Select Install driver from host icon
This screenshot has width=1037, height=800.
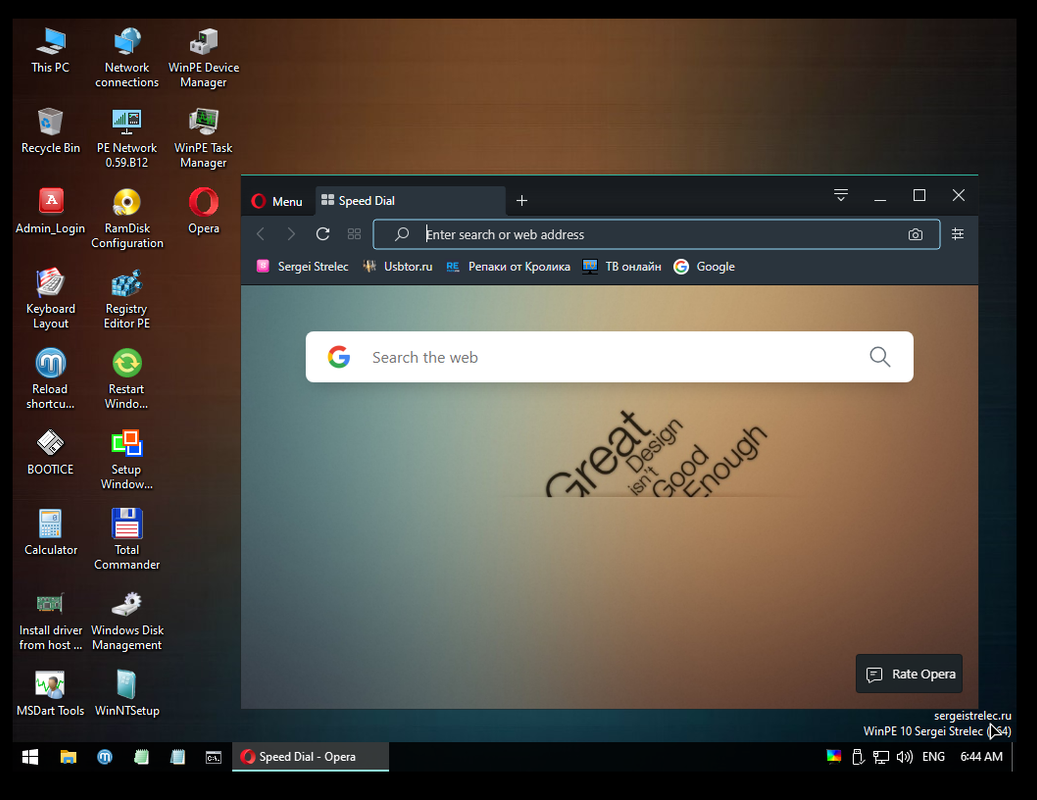(x=50, y=620)
